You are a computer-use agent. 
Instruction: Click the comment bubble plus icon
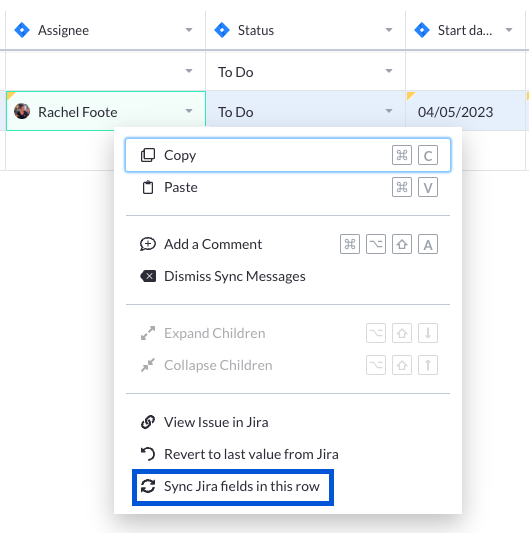(x=148, y=244)
